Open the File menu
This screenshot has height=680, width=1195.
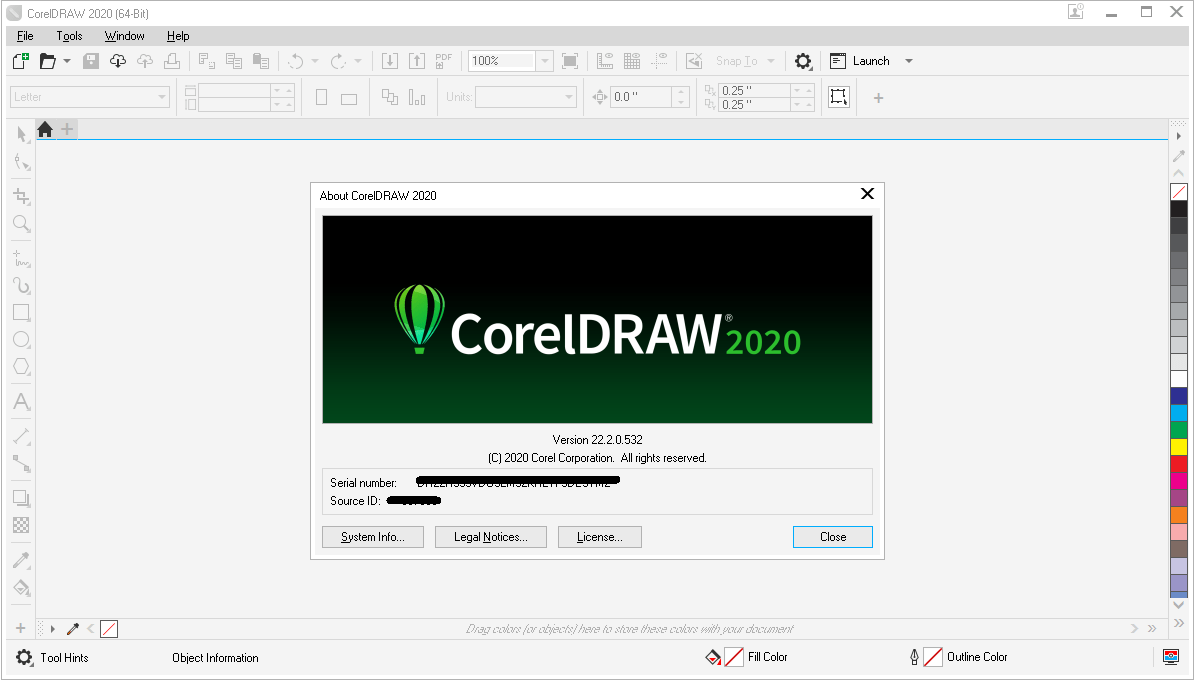[25, 36]
